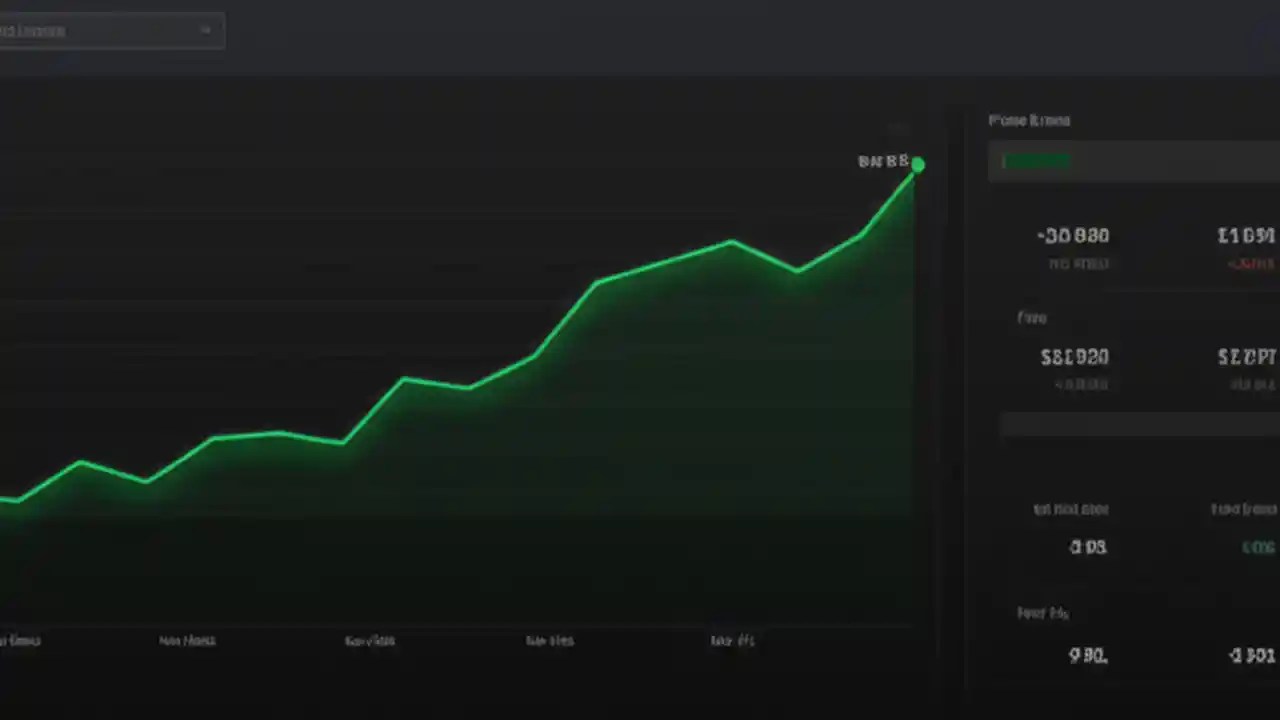The width and height of the screenshot is (1280, 720).
Task: Open the symbol selector dropdown
Action: pos(112,30)
